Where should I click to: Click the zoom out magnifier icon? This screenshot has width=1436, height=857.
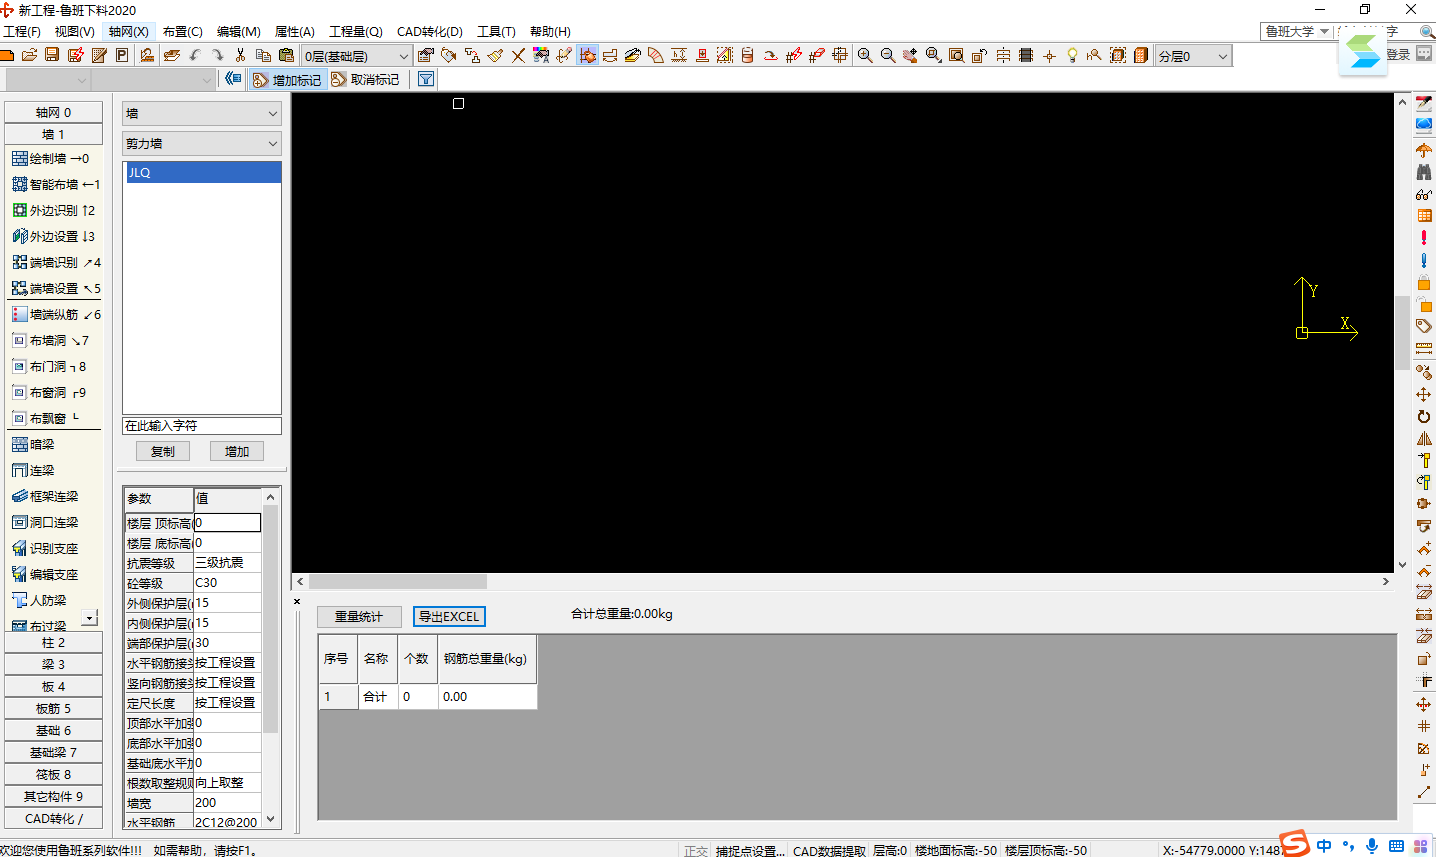coord(888,55)
